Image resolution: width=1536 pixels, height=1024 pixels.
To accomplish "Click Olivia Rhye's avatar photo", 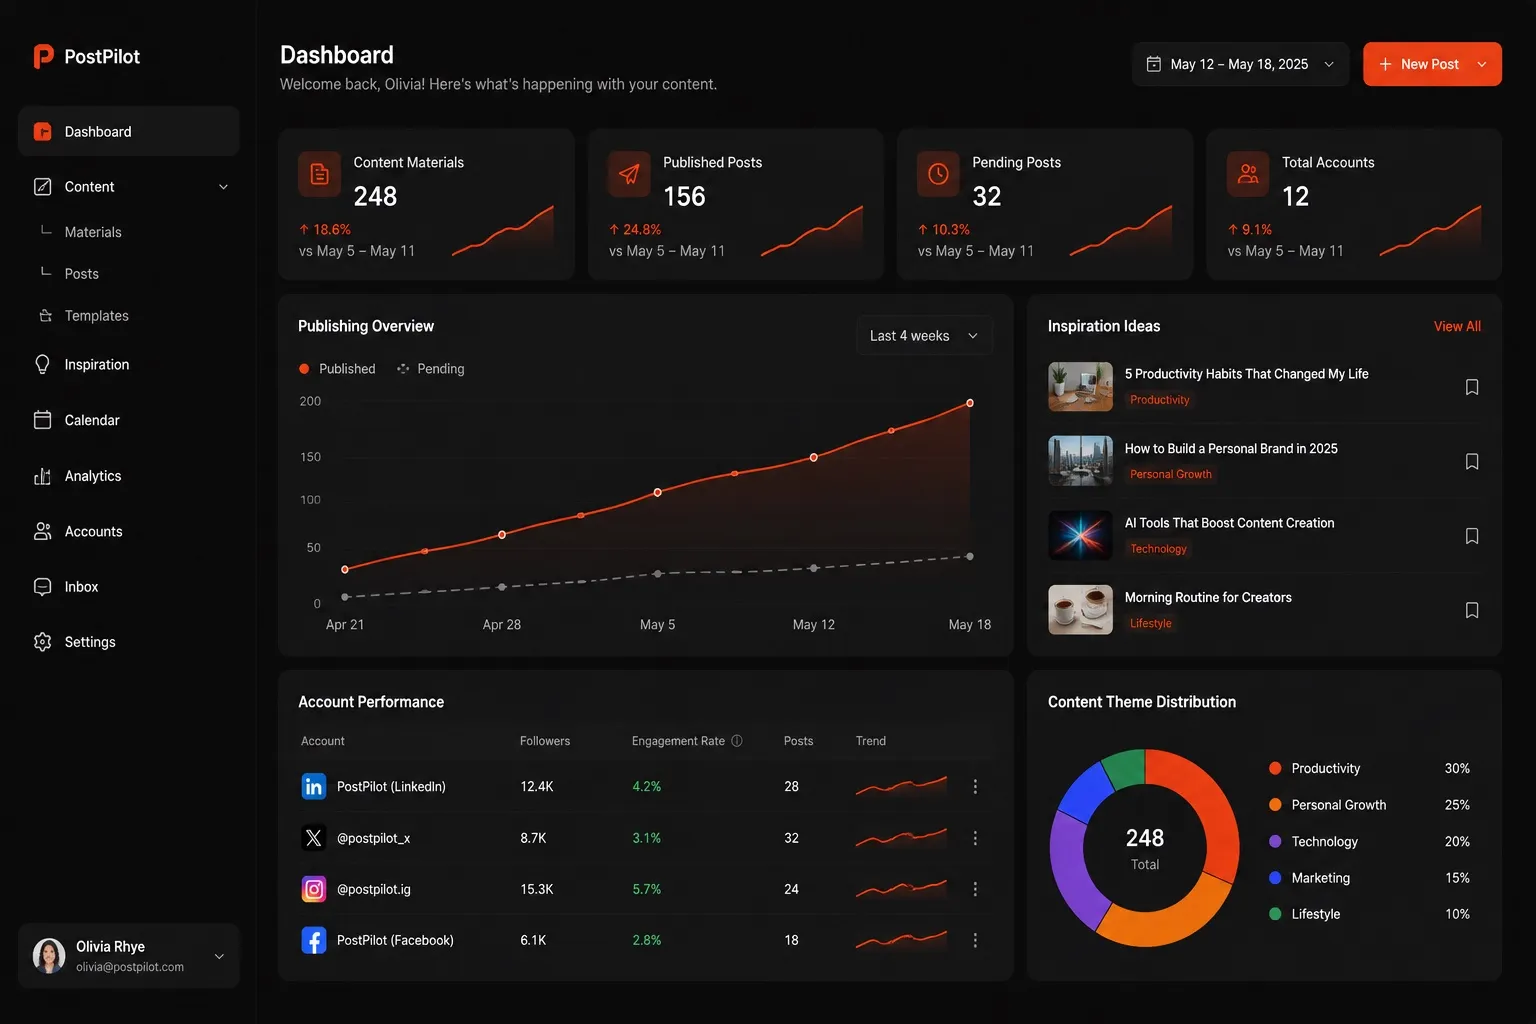I will [x=49, y=956].
